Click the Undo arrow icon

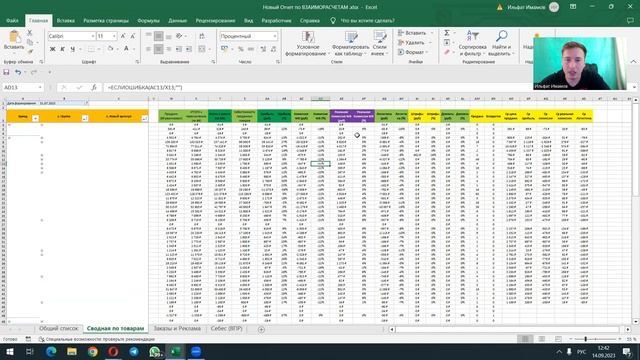point(18,72)
